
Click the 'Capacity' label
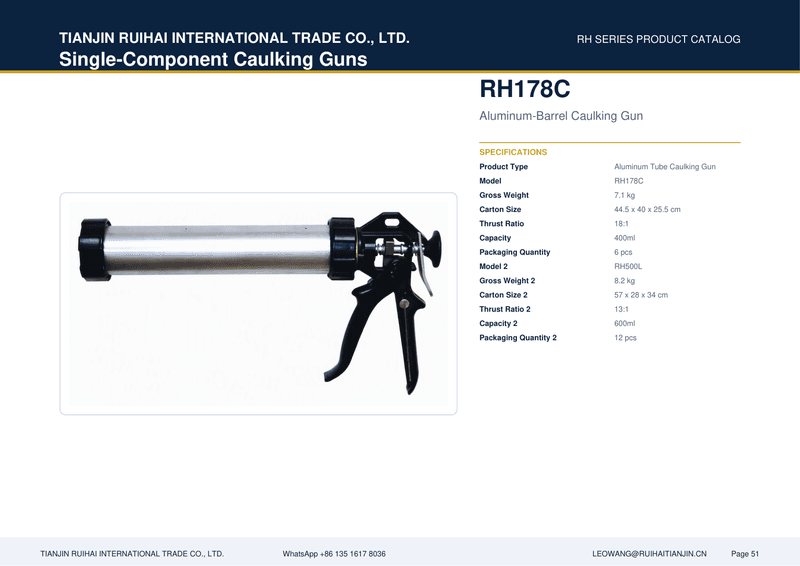click(495, 238)
